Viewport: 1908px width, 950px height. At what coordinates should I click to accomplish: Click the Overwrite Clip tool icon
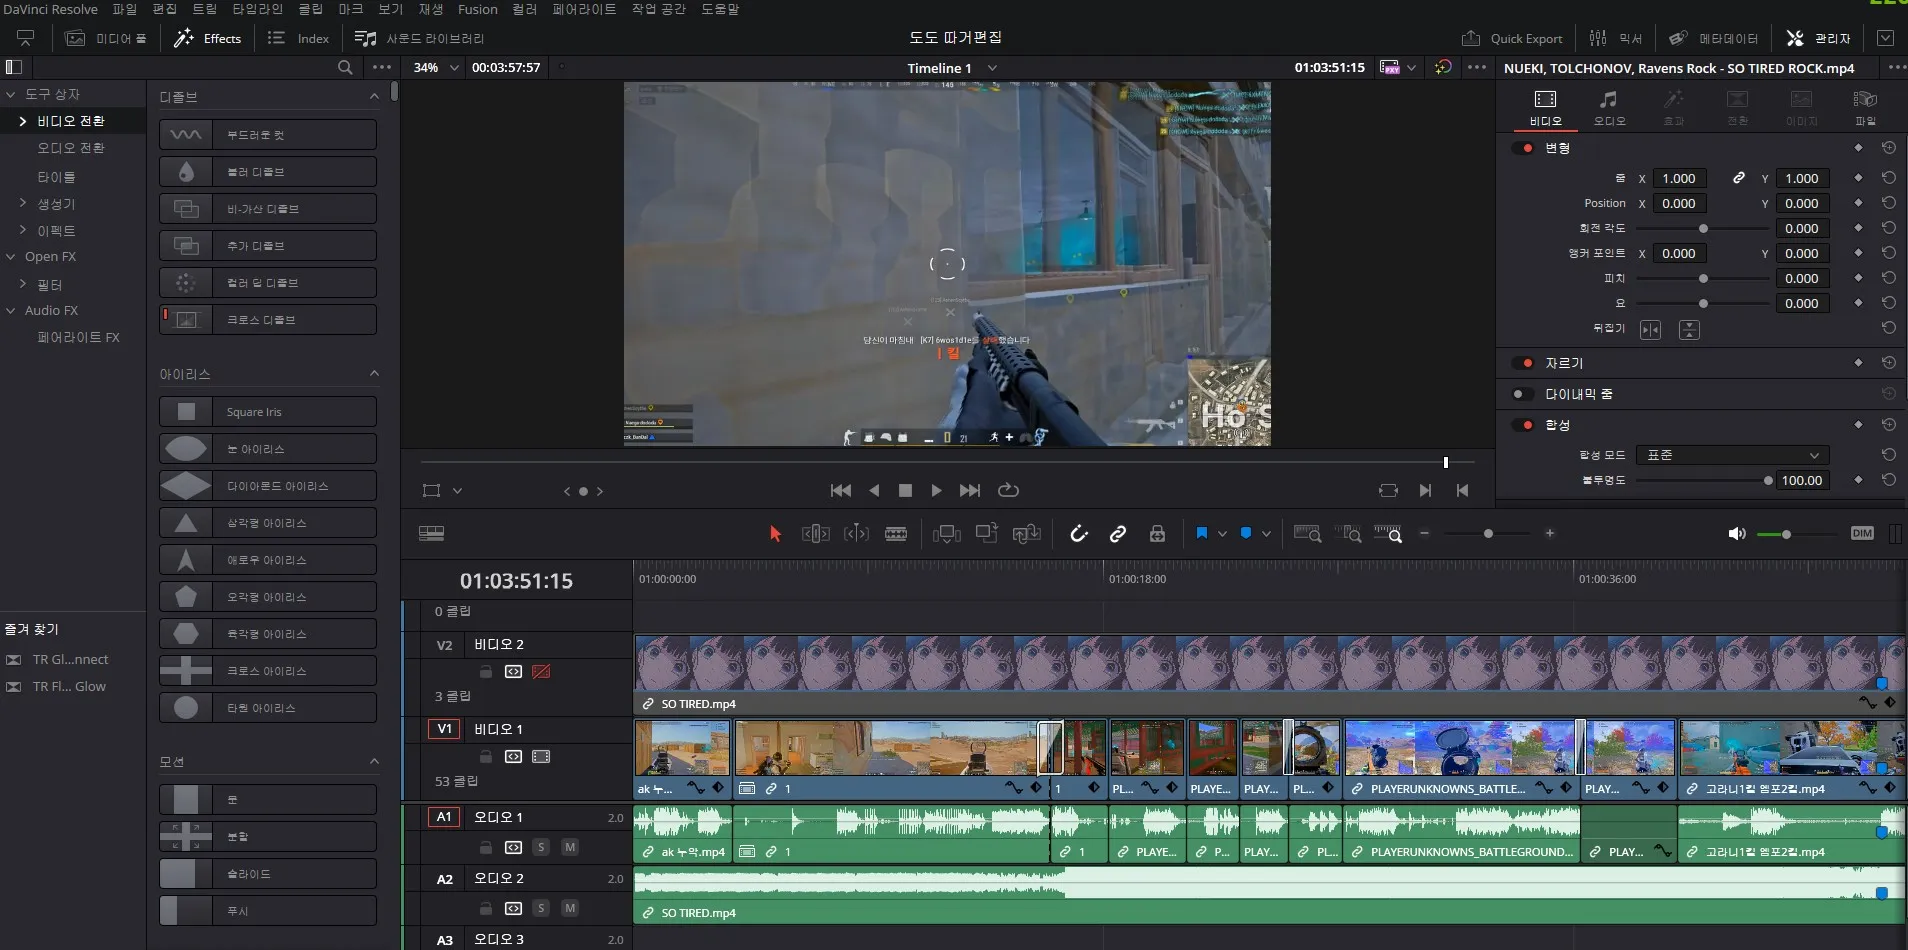[987, 534]
